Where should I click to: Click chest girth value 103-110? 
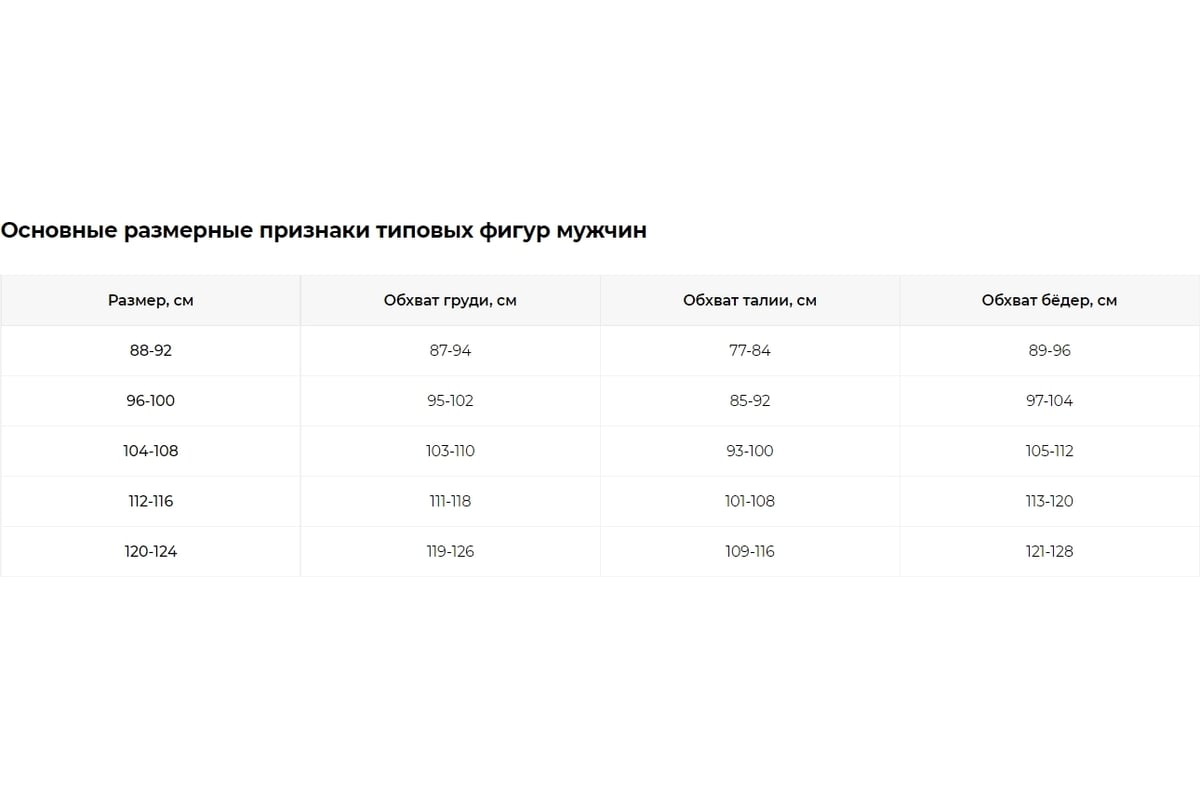[450, 451]
